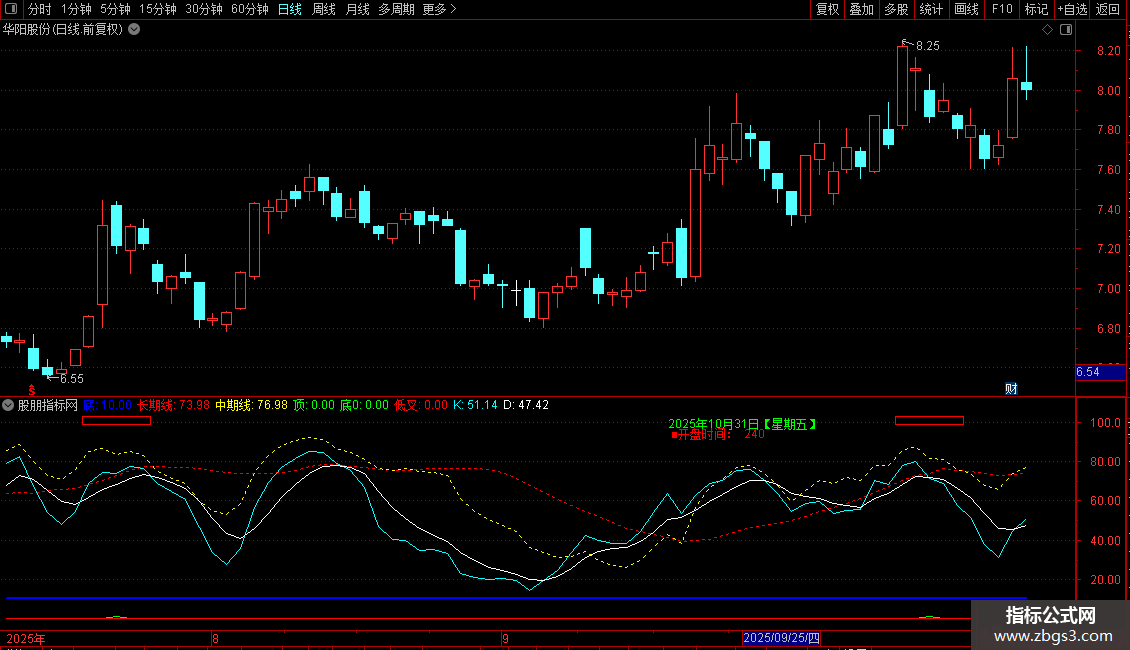Viewport: 1130px width, 650px height.
Task: Click the 8.25 high price label
Action: 927,46
